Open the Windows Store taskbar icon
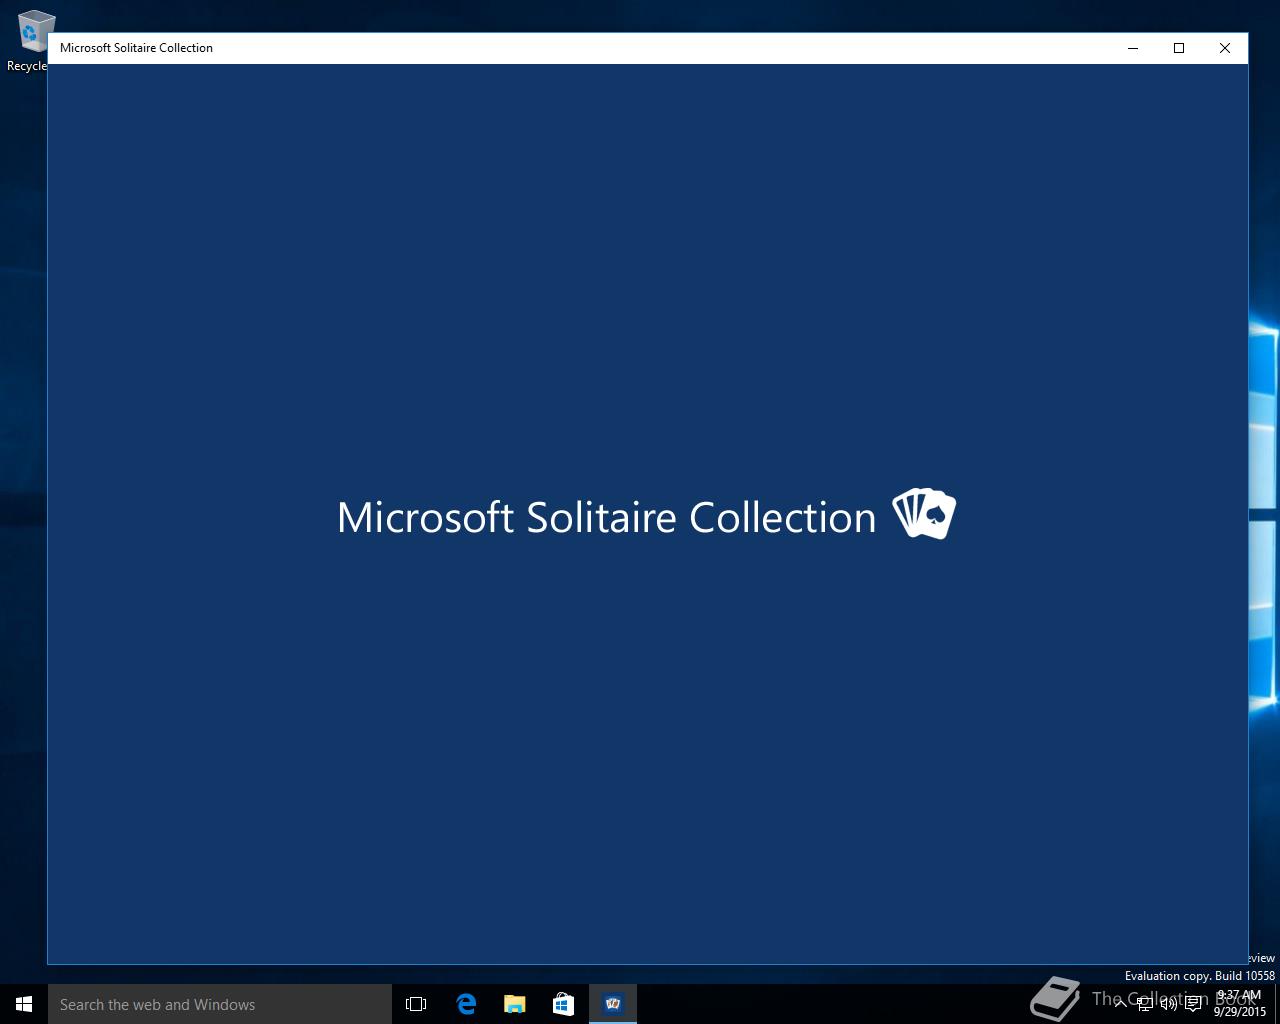The image size is (1280, 1024). (563, 1004)
